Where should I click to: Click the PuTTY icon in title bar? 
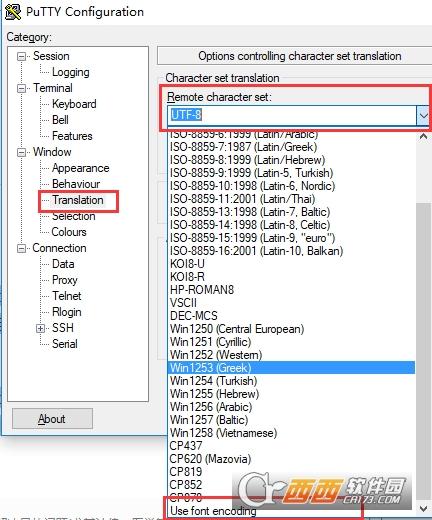click(13, 12)
